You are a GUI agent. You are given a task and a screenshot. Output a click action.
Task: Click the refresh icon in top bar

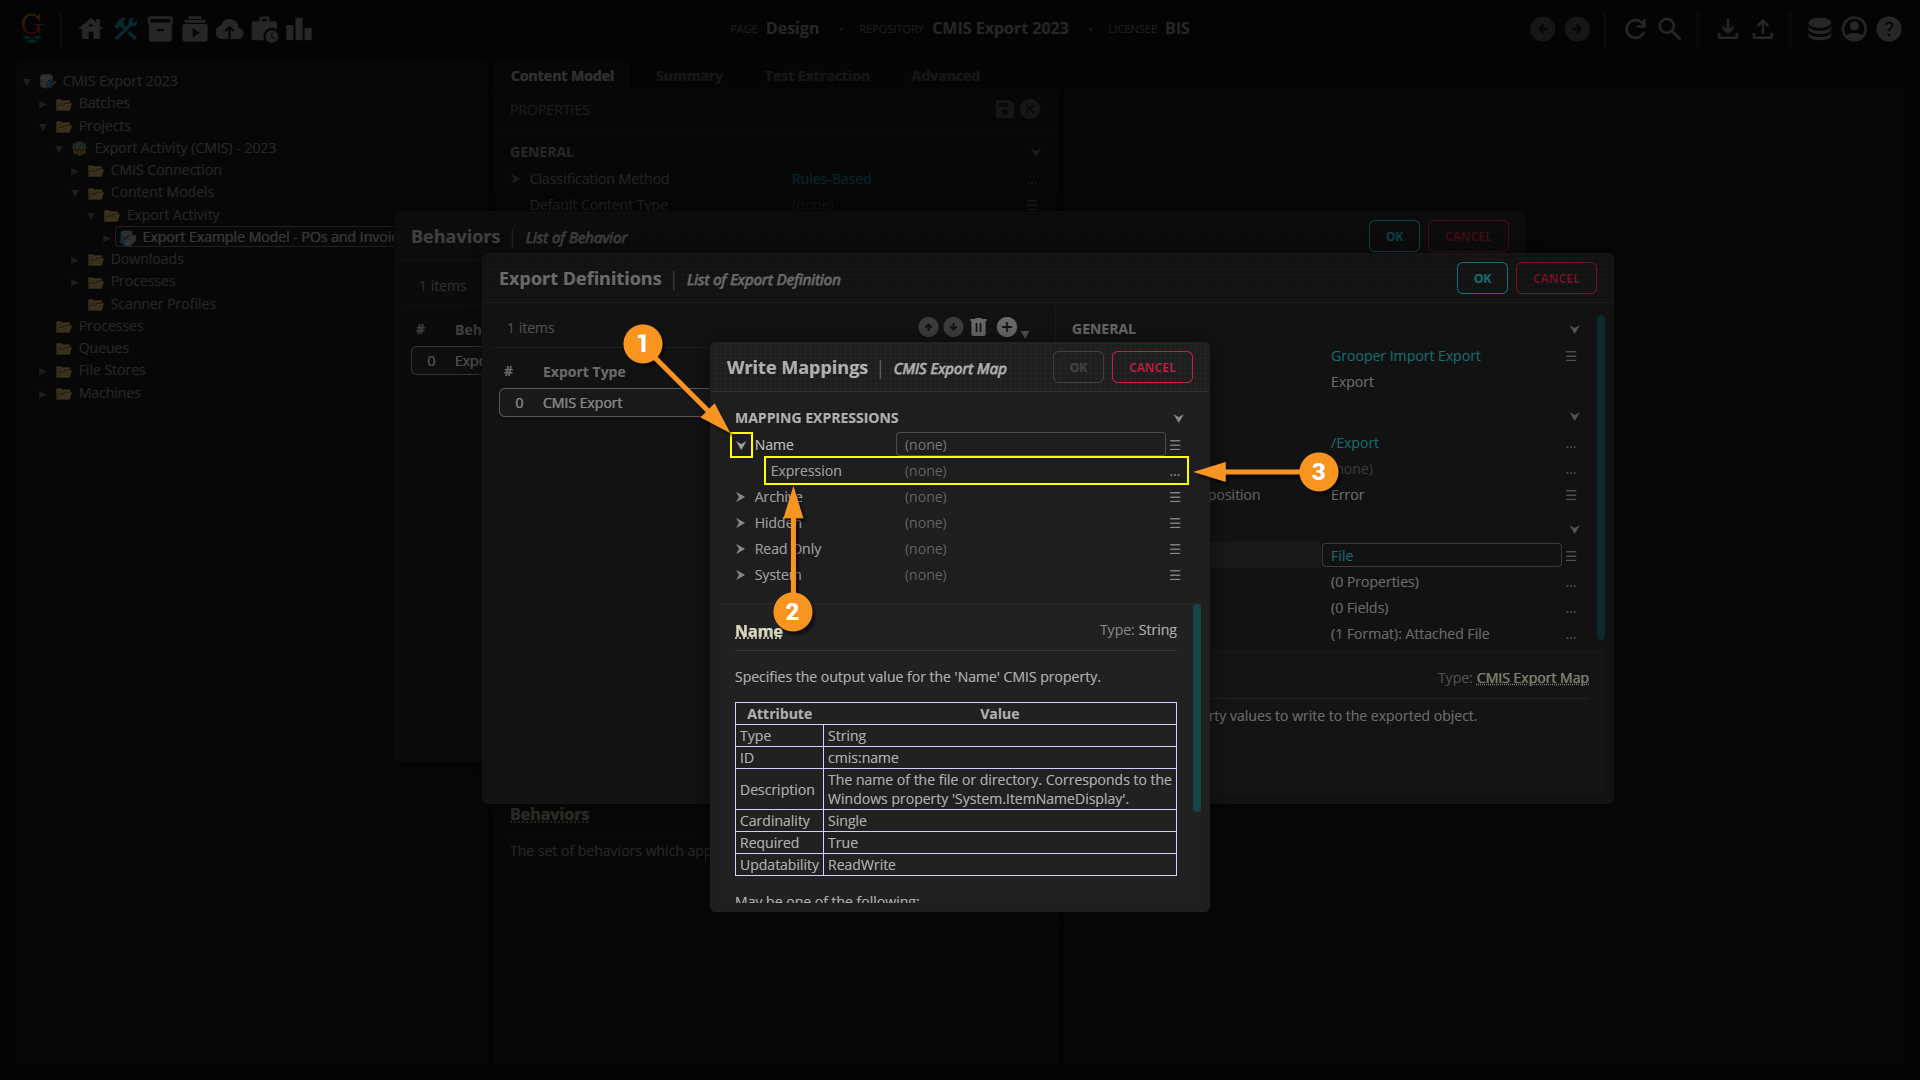[1635, 29]
